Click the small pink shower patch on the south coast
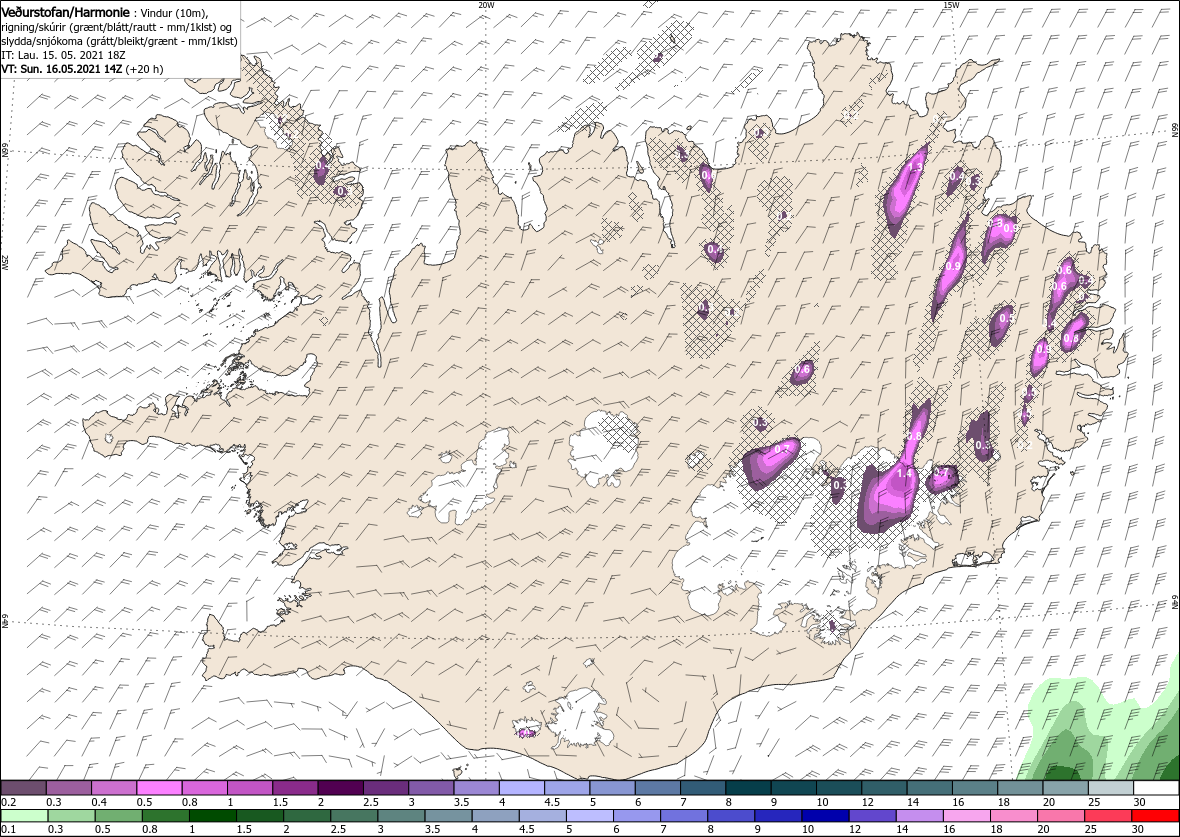 coord(527,732)
